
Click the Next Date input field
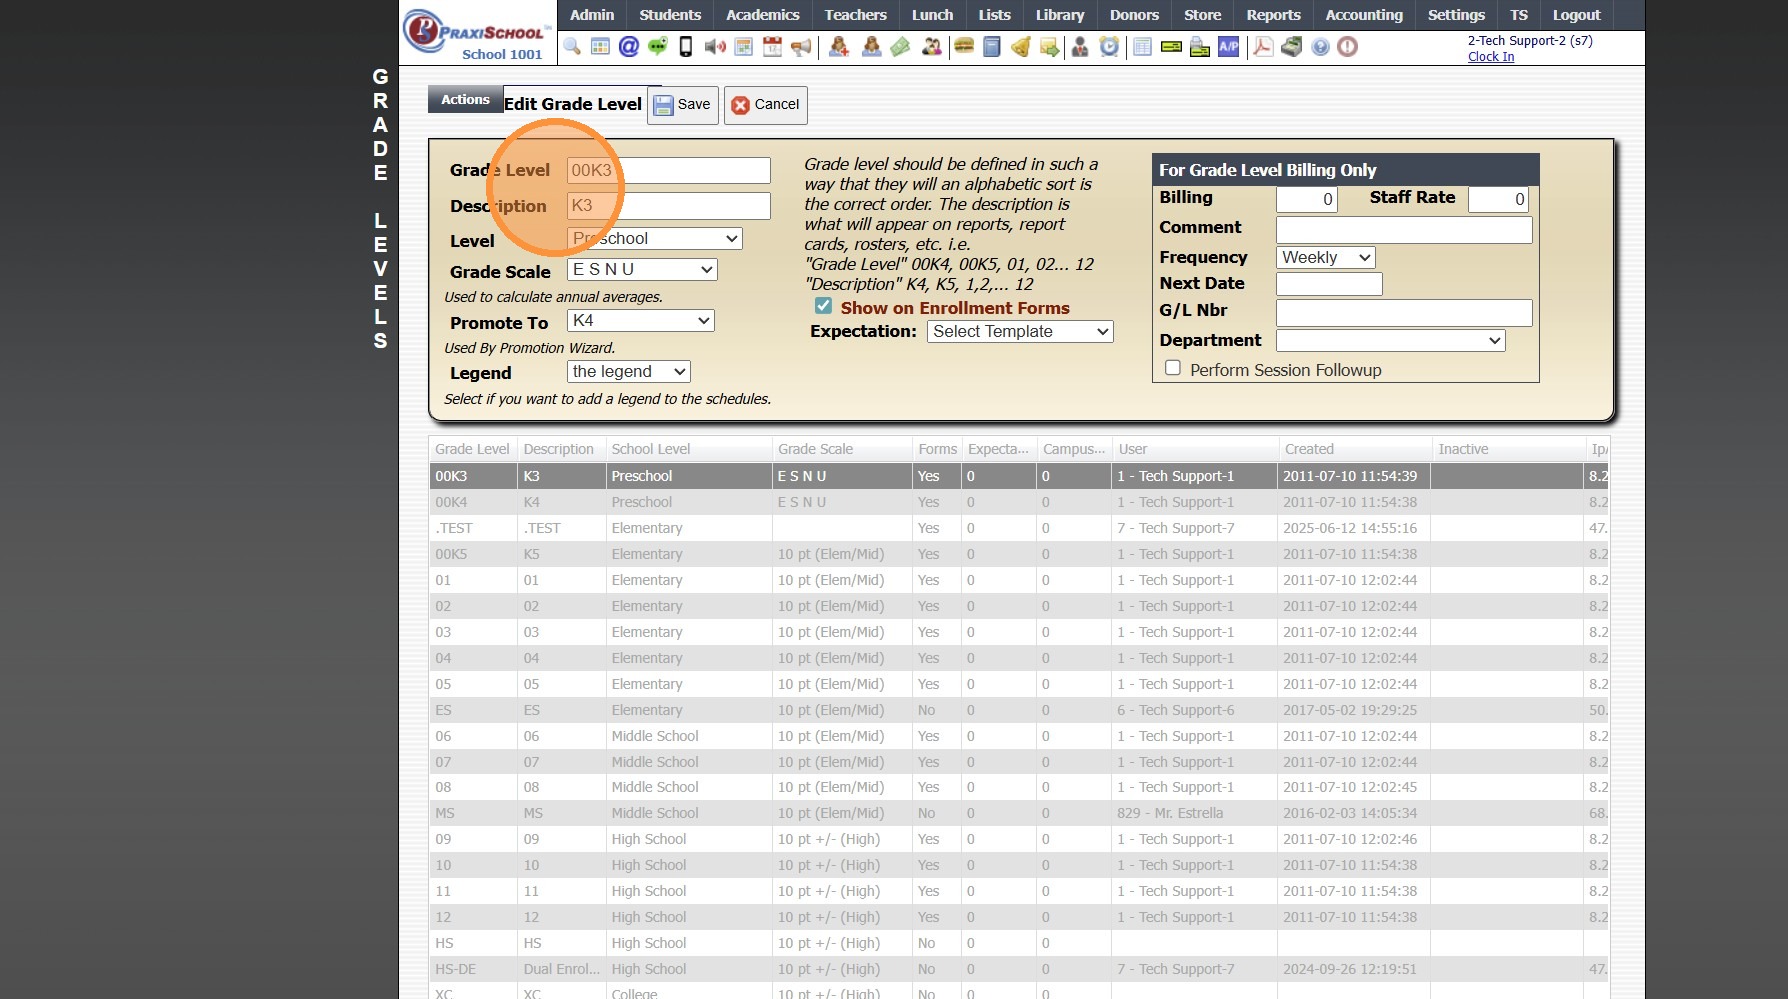click(x=1329, y=285)
